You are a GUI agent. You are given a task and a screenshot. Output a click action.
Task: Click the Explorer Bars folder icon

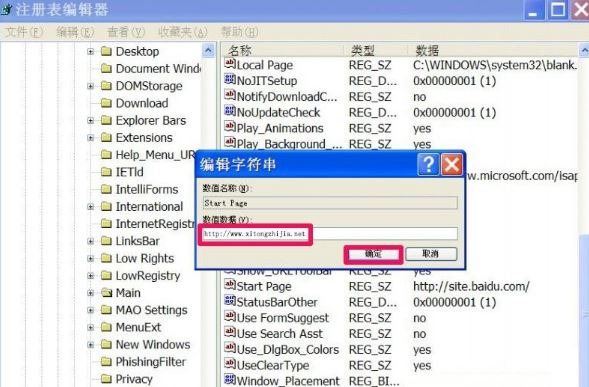pyautogui.click(x=107, y=120)
